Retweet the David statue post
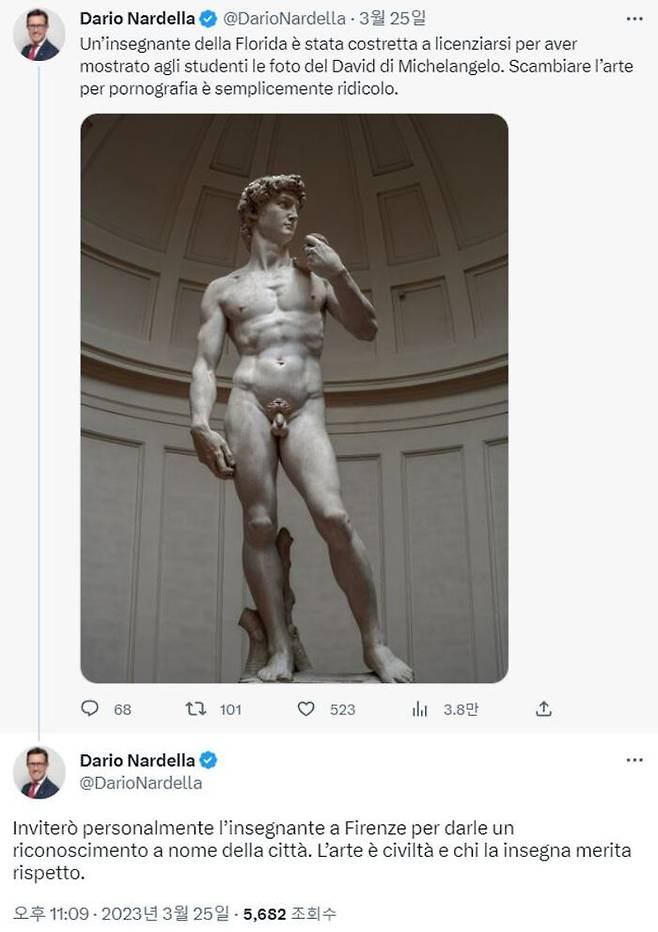658x932 pixels. (x=197, y=709)
